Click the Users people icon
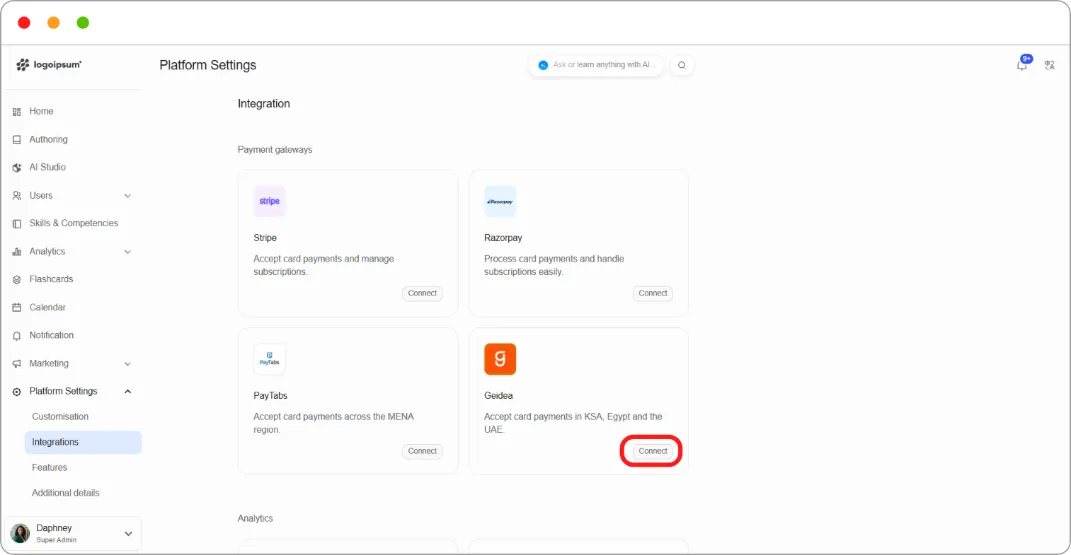1071x555 pixels. (x=17, y=195)
